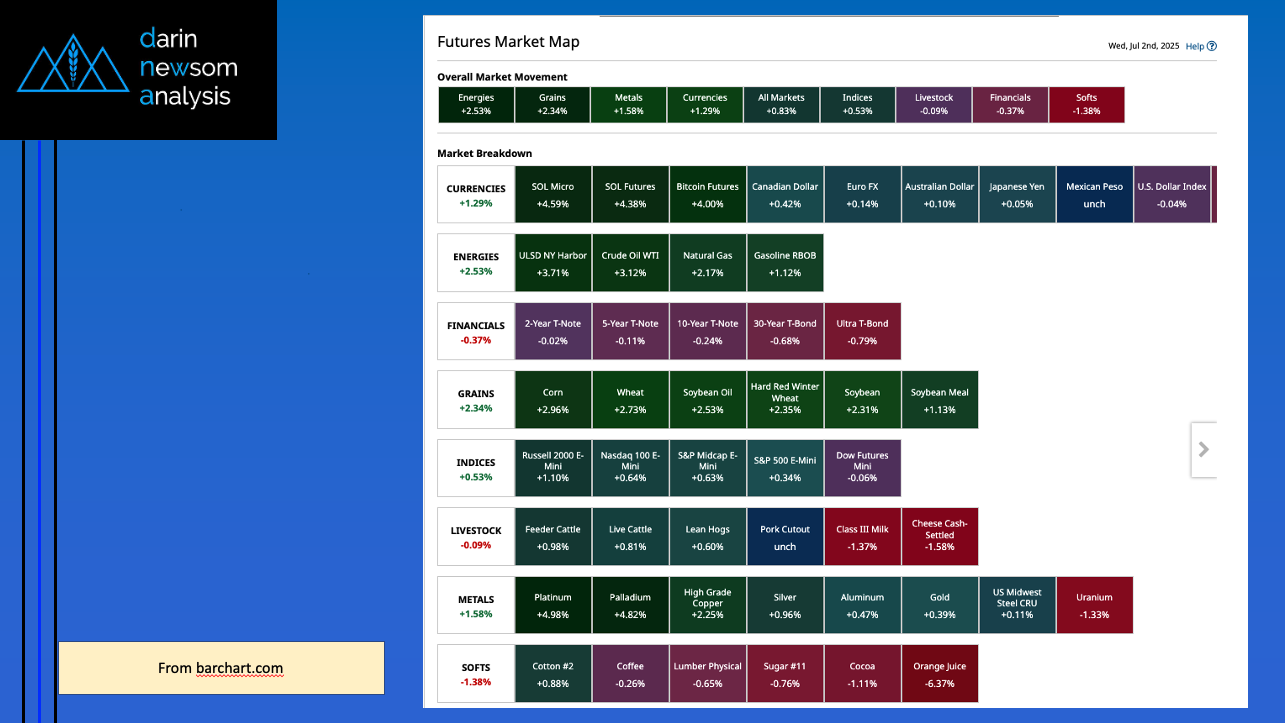Select the Energies overall movement tile

pyautogui.click(x=476, y=105)
